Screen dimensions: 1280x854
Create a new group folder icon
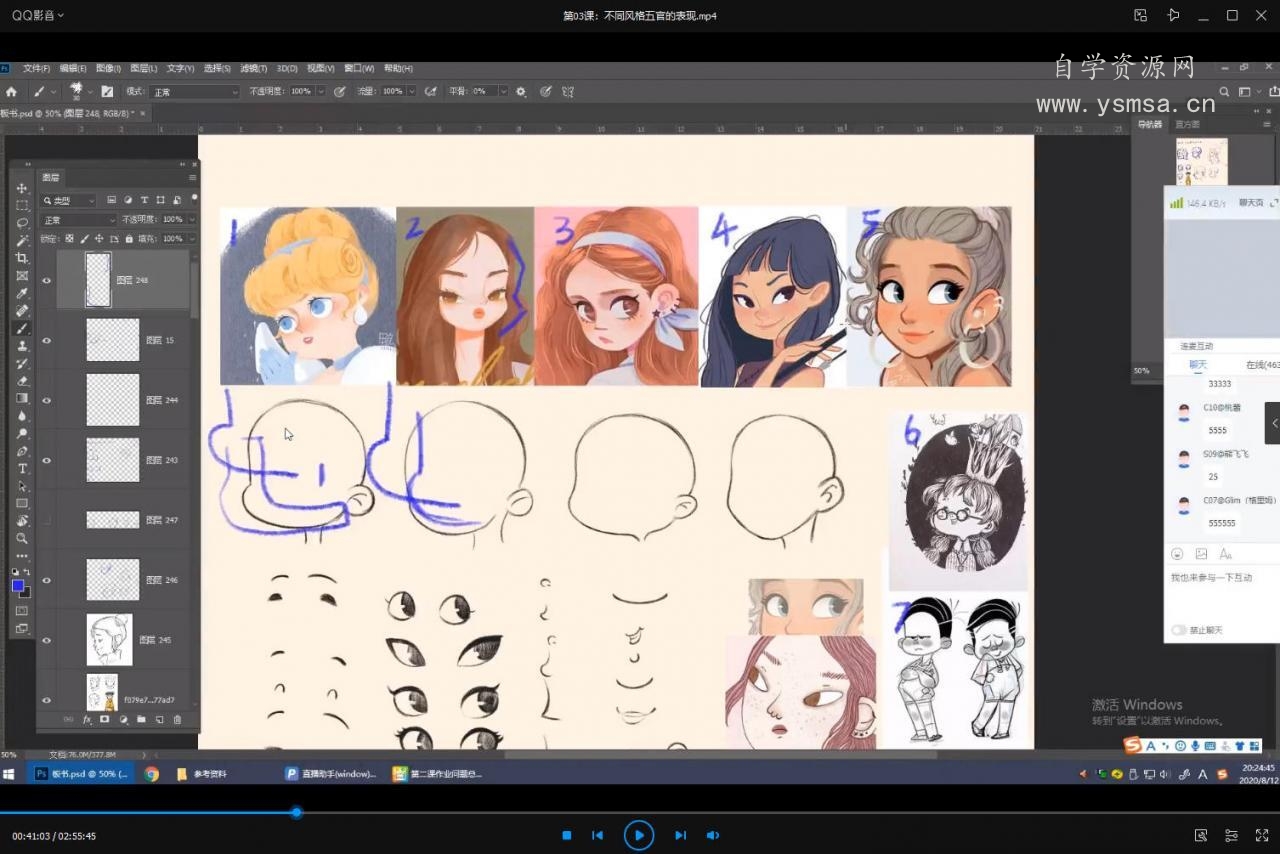pyautogui.click(x=142, y=719)
